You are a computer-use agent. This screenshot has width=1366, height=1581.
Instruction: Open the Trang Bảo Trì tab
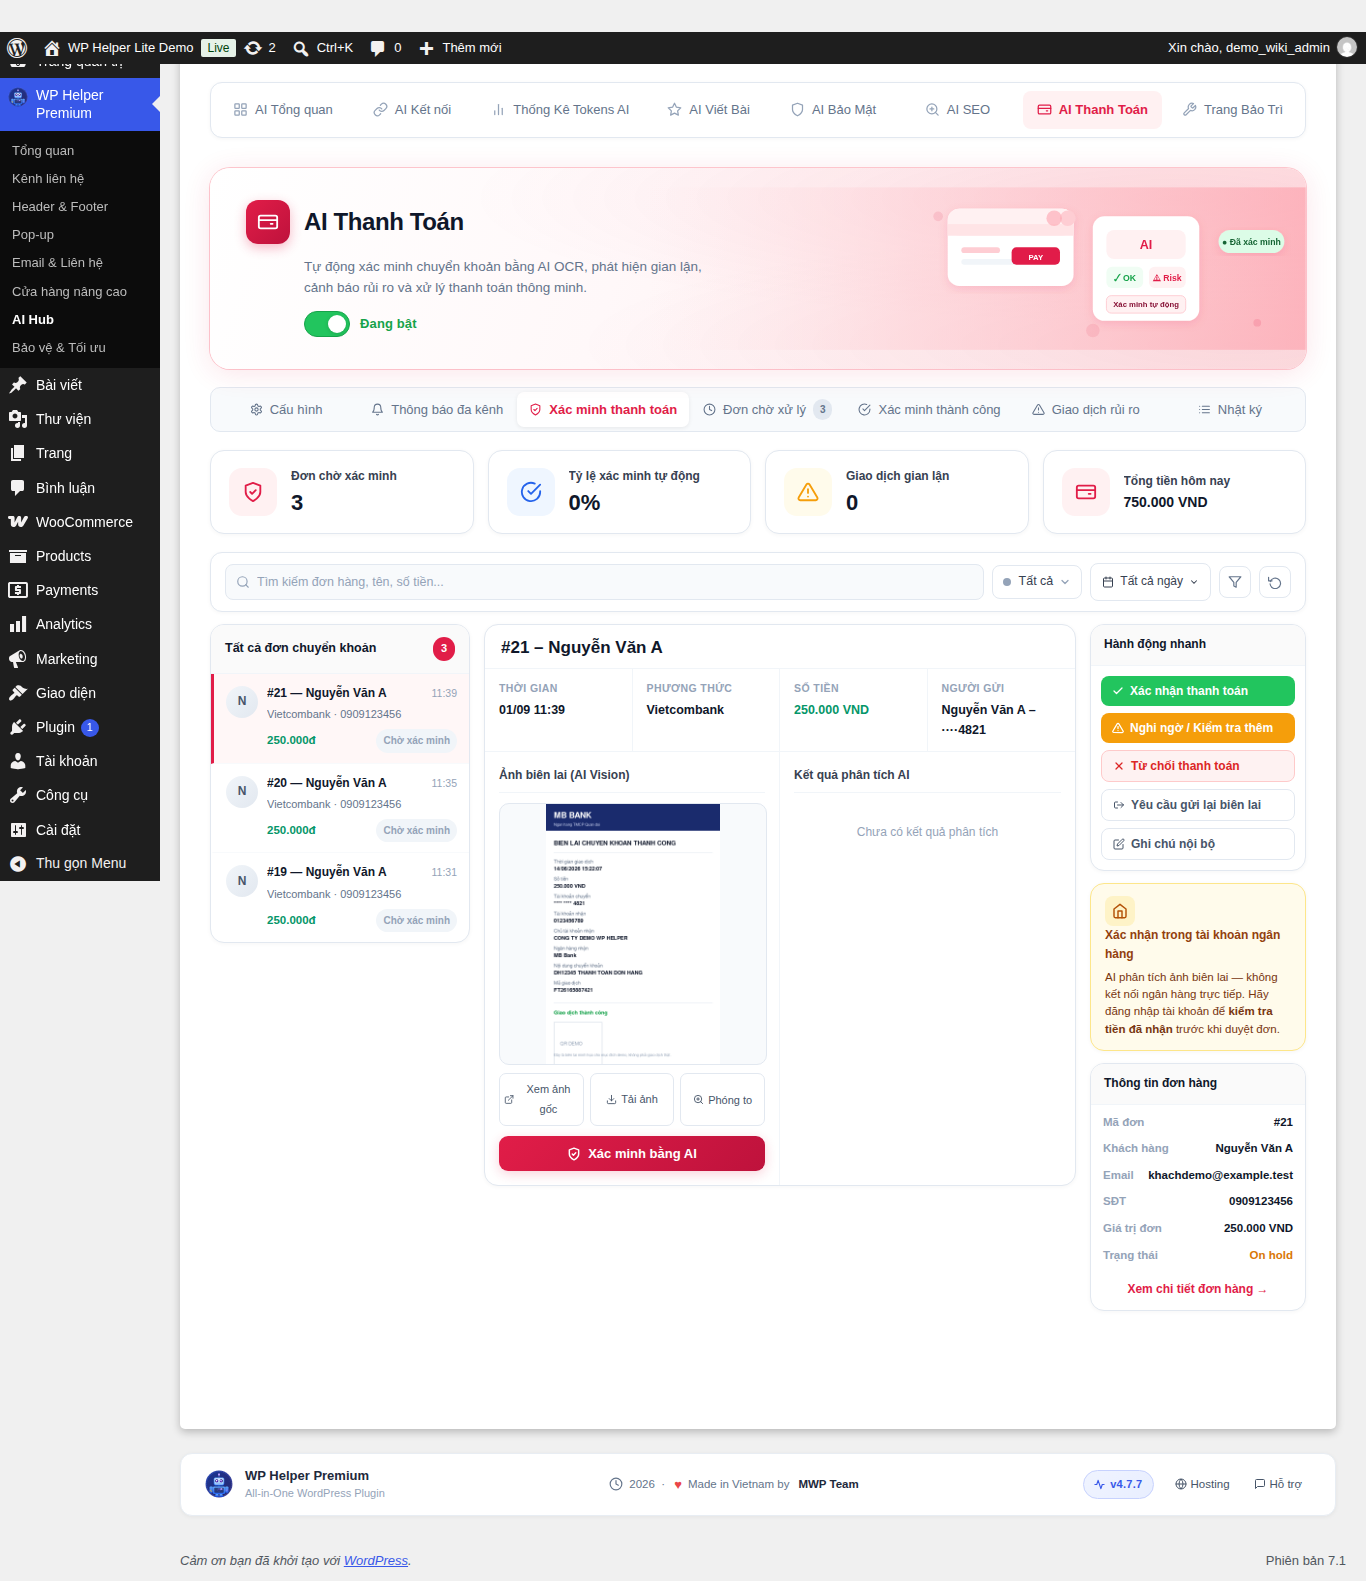pos(1232,110)
